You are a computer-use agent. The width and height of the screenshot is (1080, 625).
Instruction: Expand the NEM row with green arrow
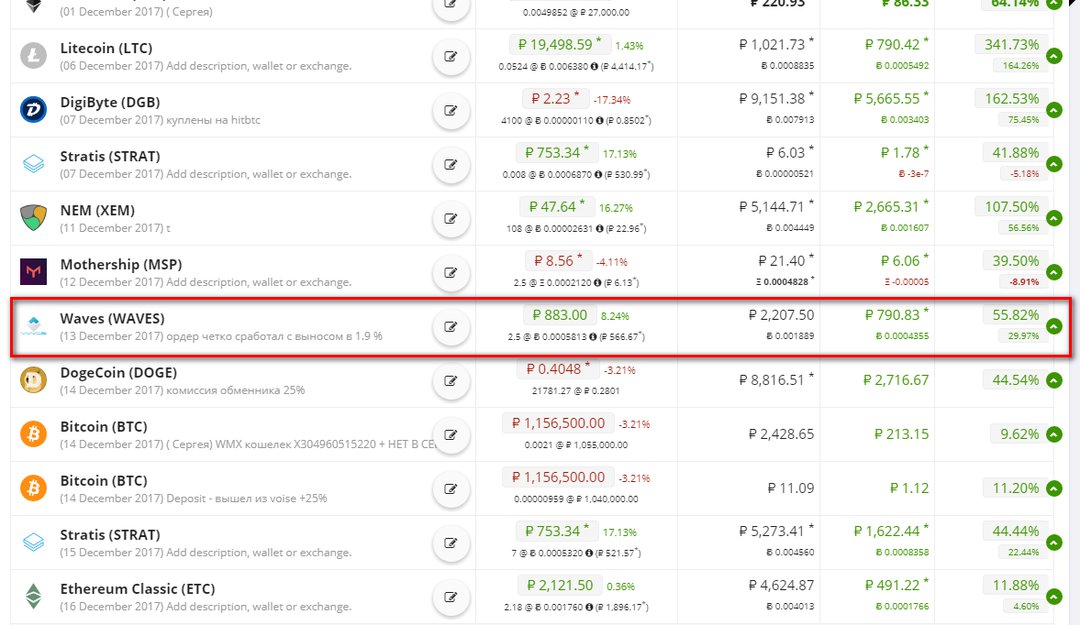[x=1054, y=218]
